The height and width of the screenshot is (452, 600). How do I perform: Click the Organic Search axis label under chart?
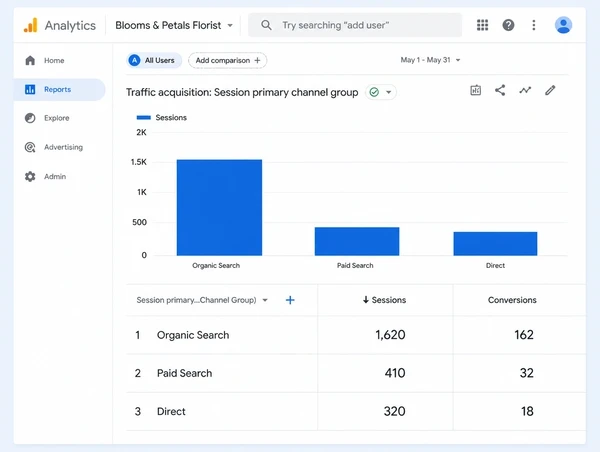pos(216,266)
